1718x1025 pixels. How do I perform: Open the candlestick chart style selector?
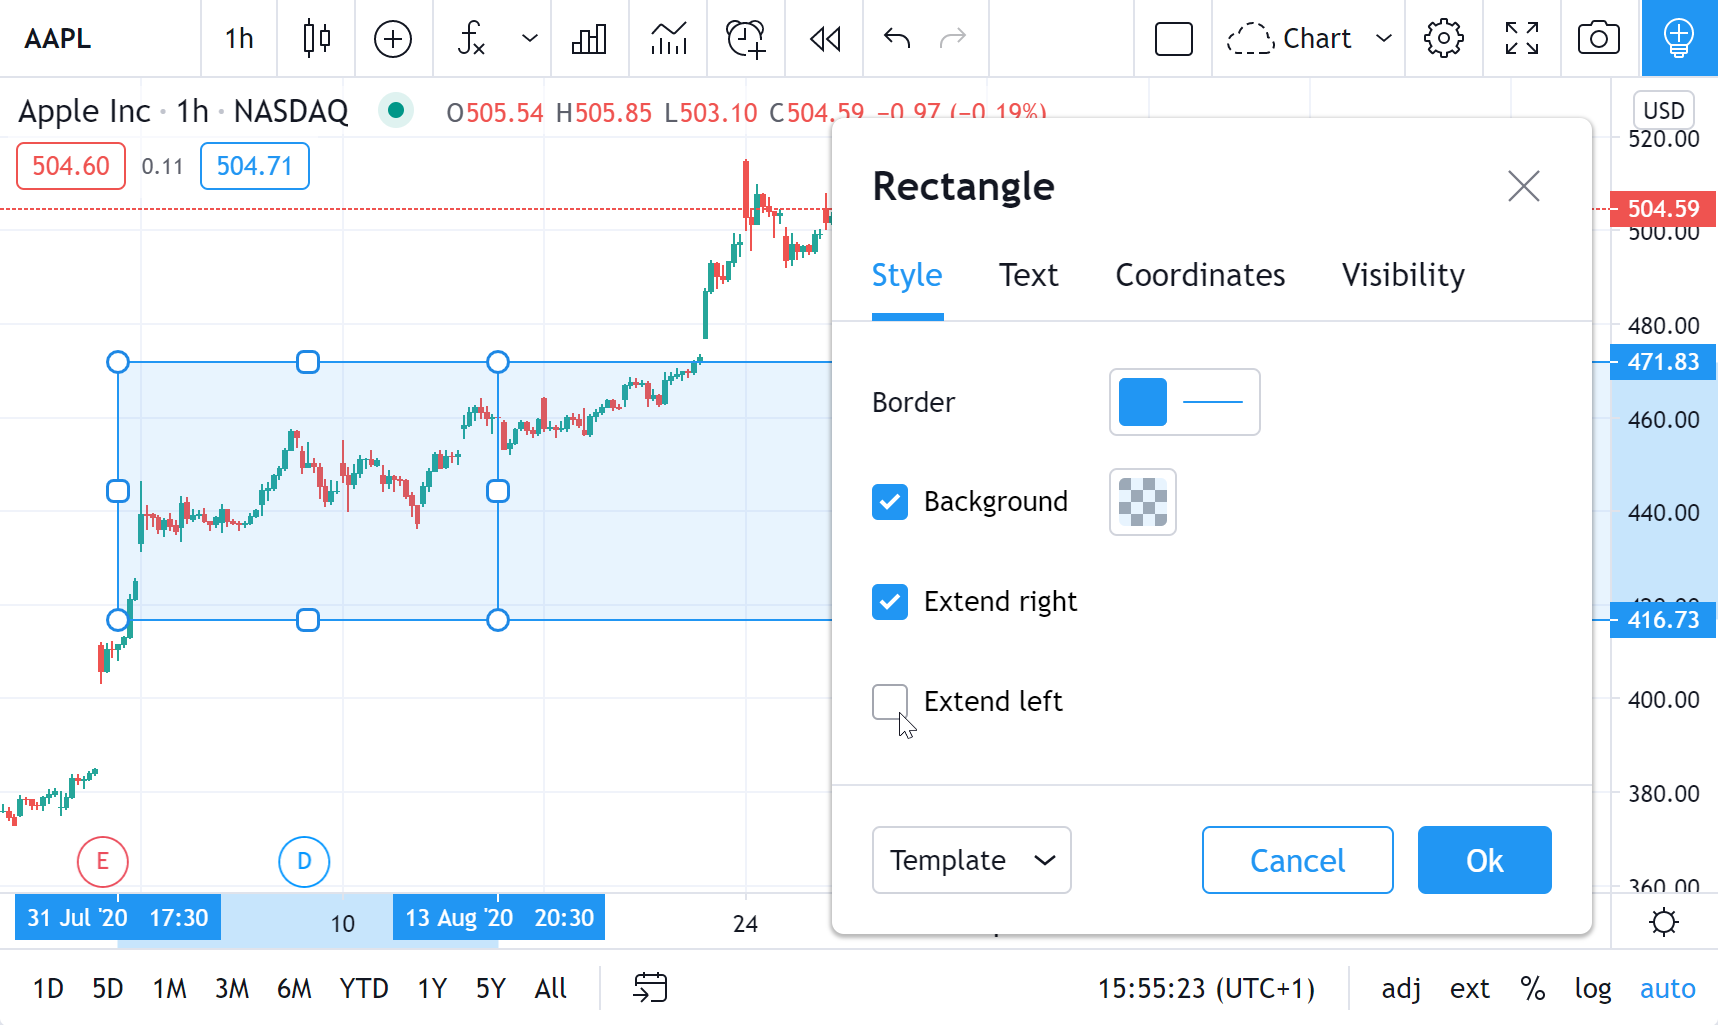(x=317, y=38)
